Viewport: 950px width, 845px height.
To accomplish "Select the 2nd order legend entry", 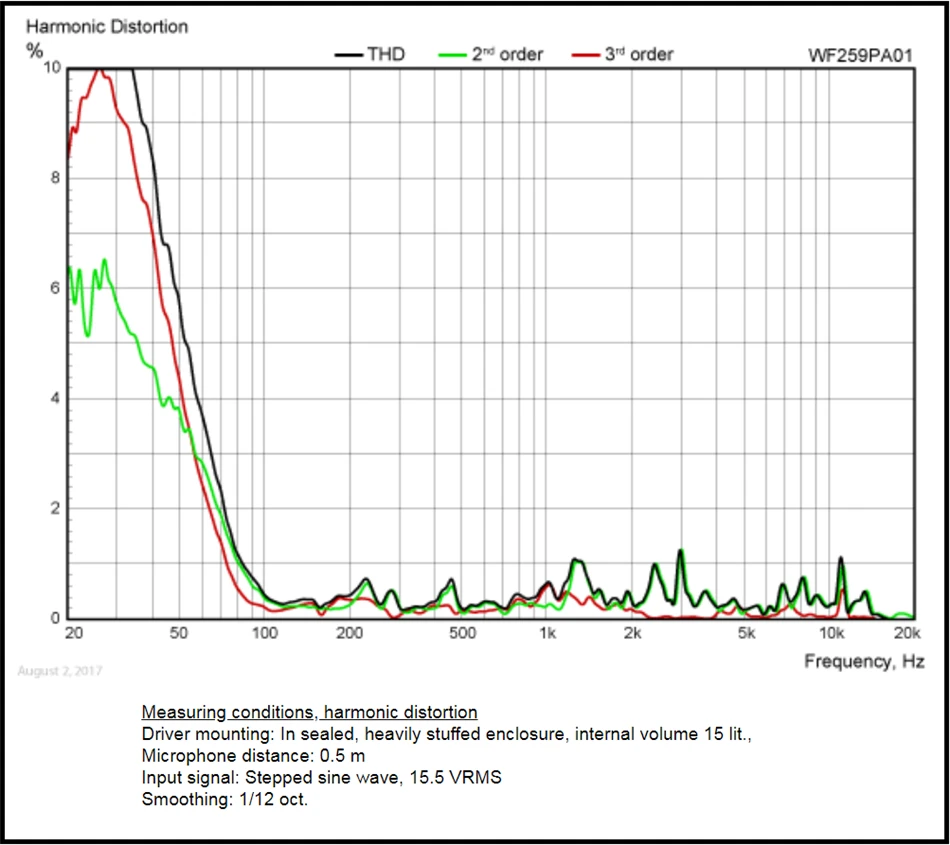I will click(491, 55).
